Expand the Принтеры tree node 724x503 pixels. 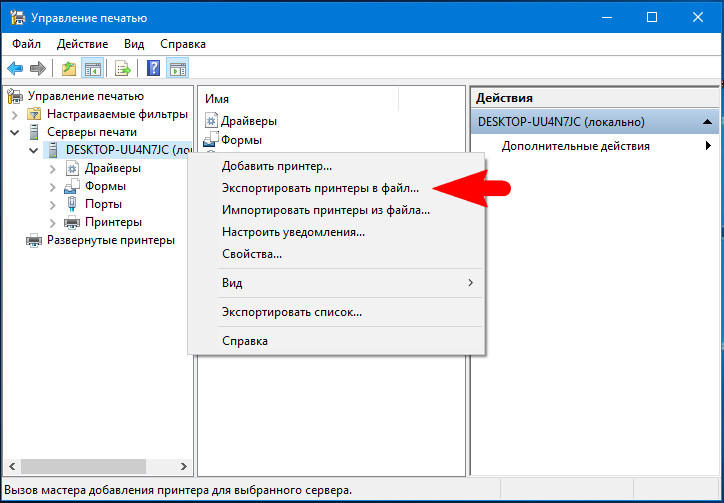pos(53,223)
